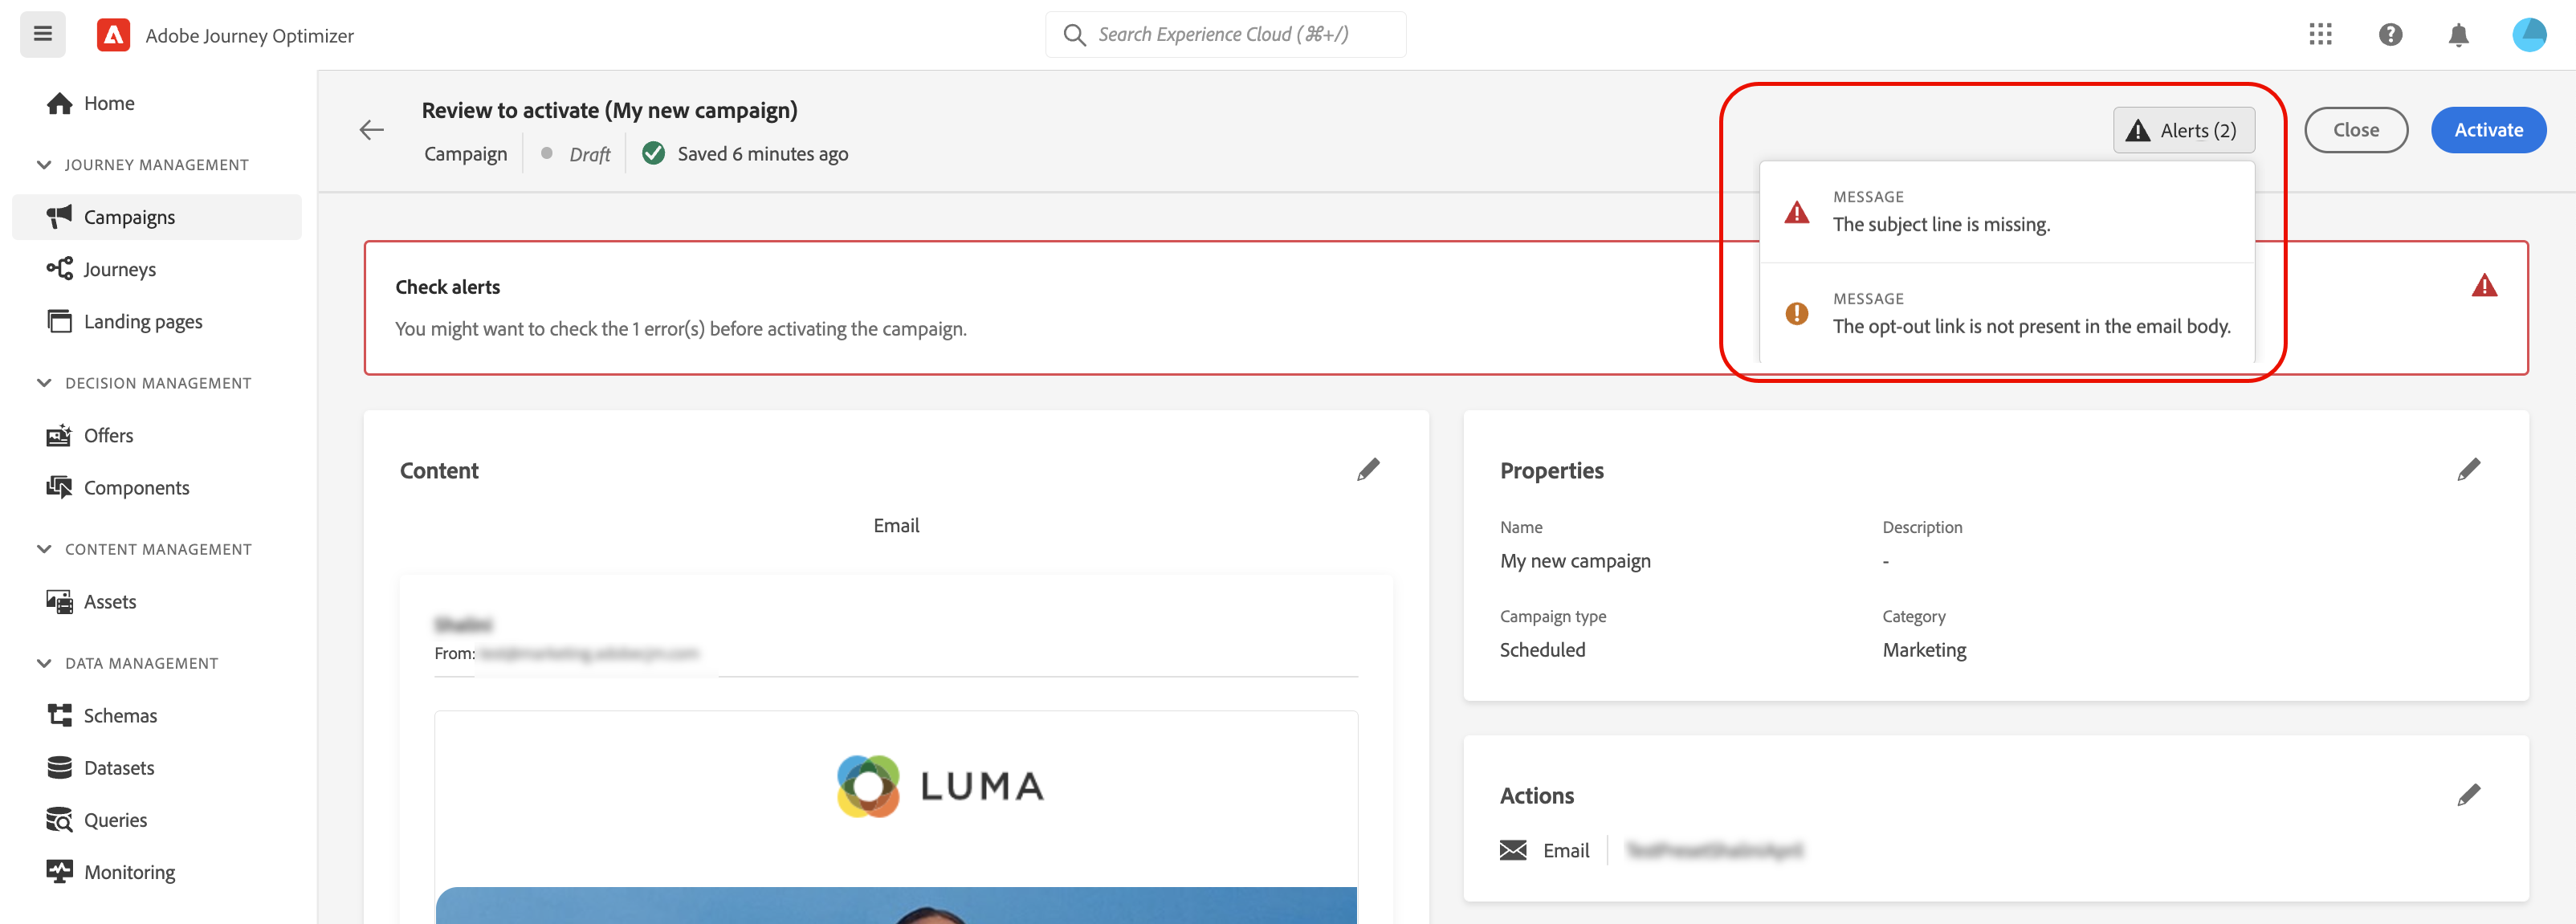Select the subject line missing alert
Viewport: 2576px width, 924px height.
coord(1940,213)
